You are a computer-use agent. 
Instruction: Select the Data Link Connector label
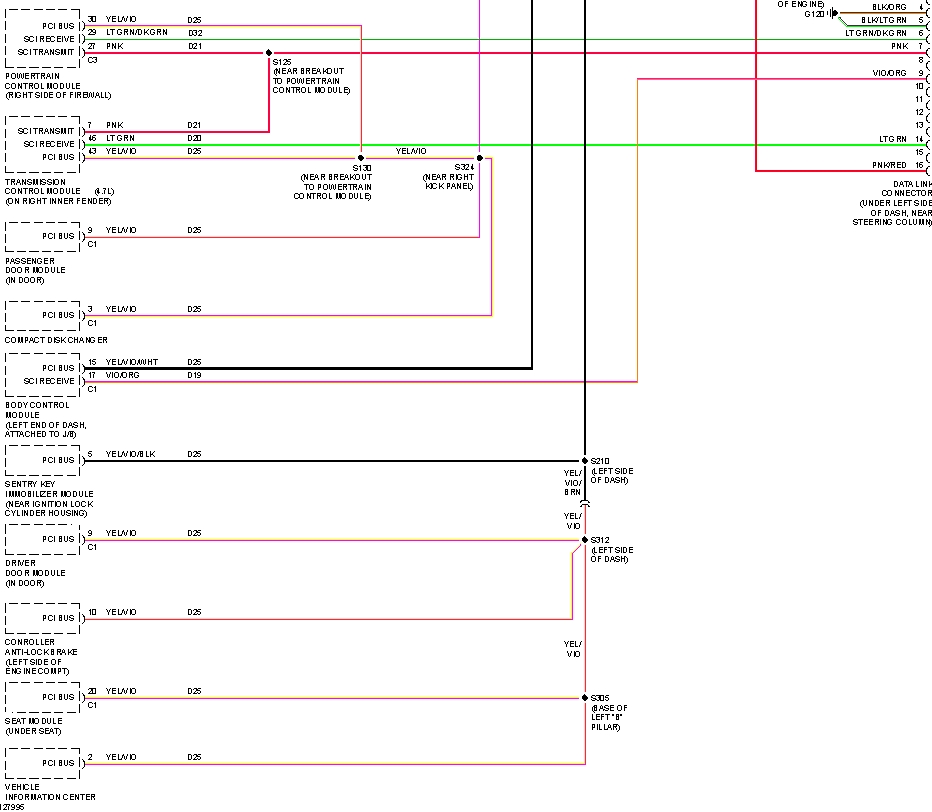coord(893,203)
